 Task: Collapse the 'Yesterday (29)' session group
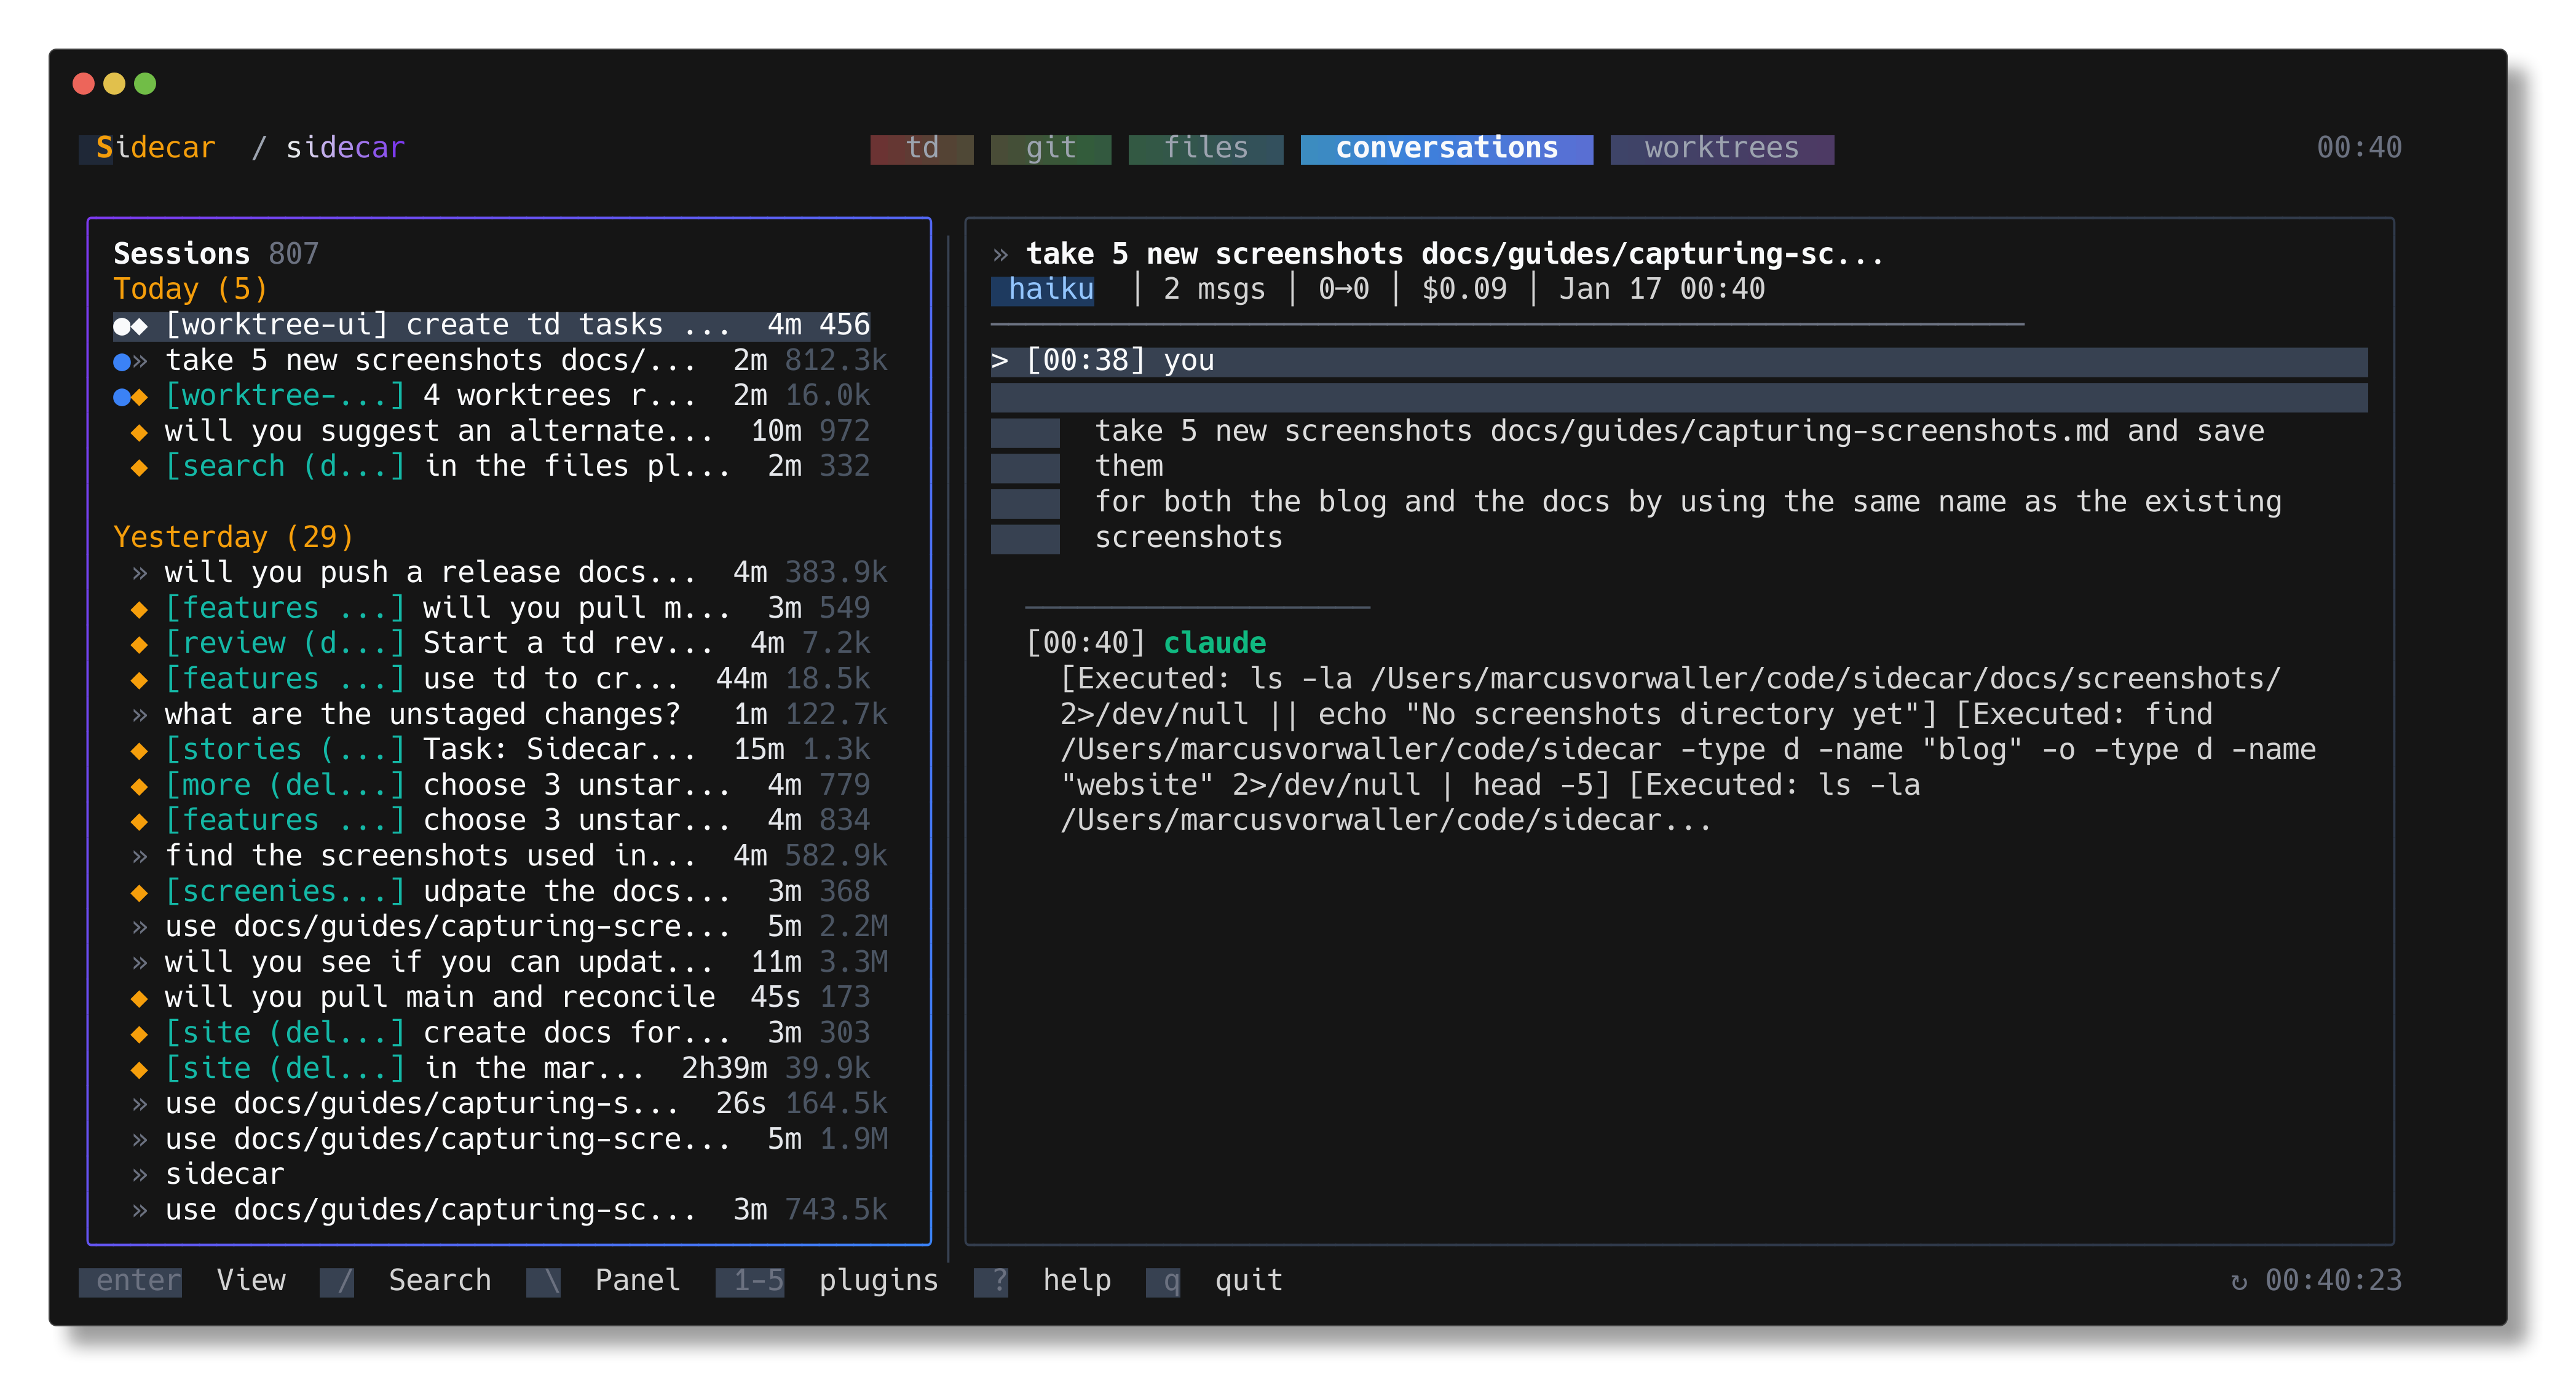[233, 537]
